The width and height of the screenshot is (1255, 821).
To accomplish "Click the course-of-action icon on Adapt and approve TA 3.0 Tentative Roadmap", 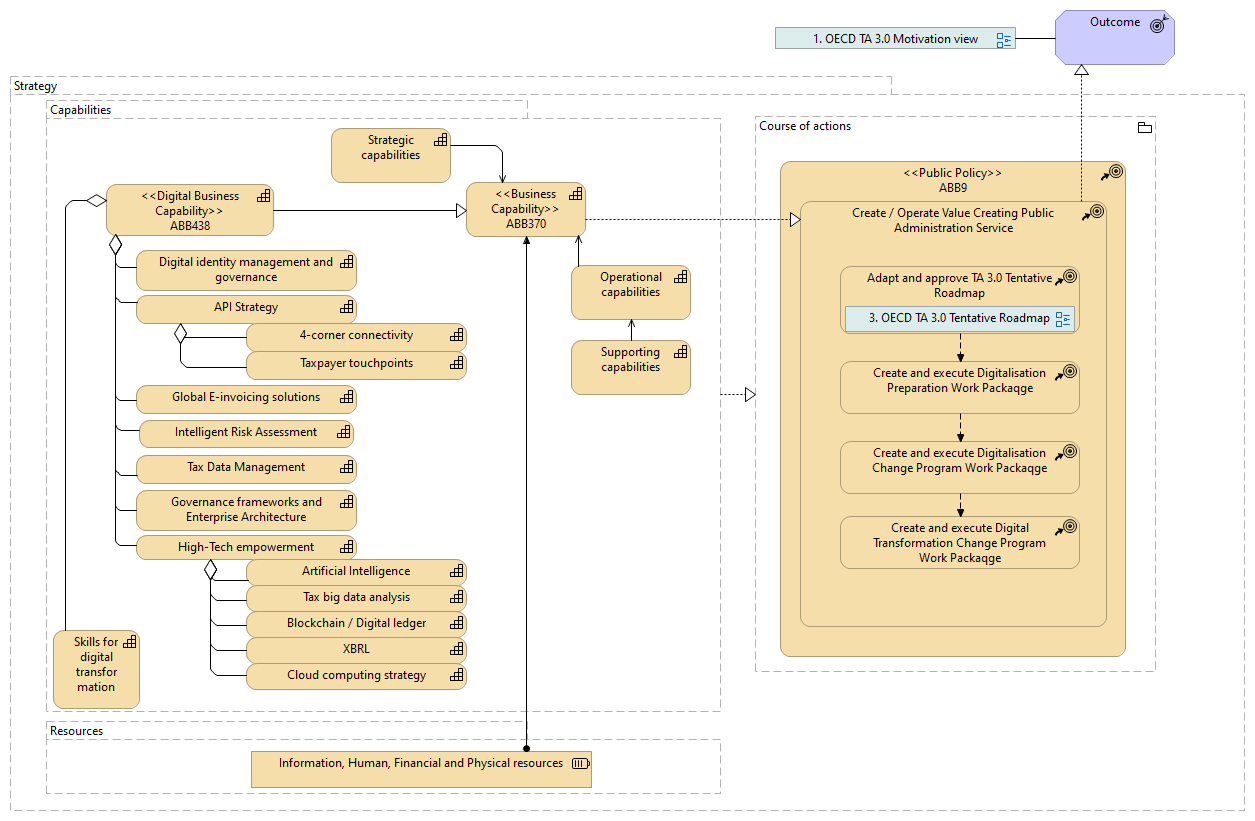I will 1066,277.
